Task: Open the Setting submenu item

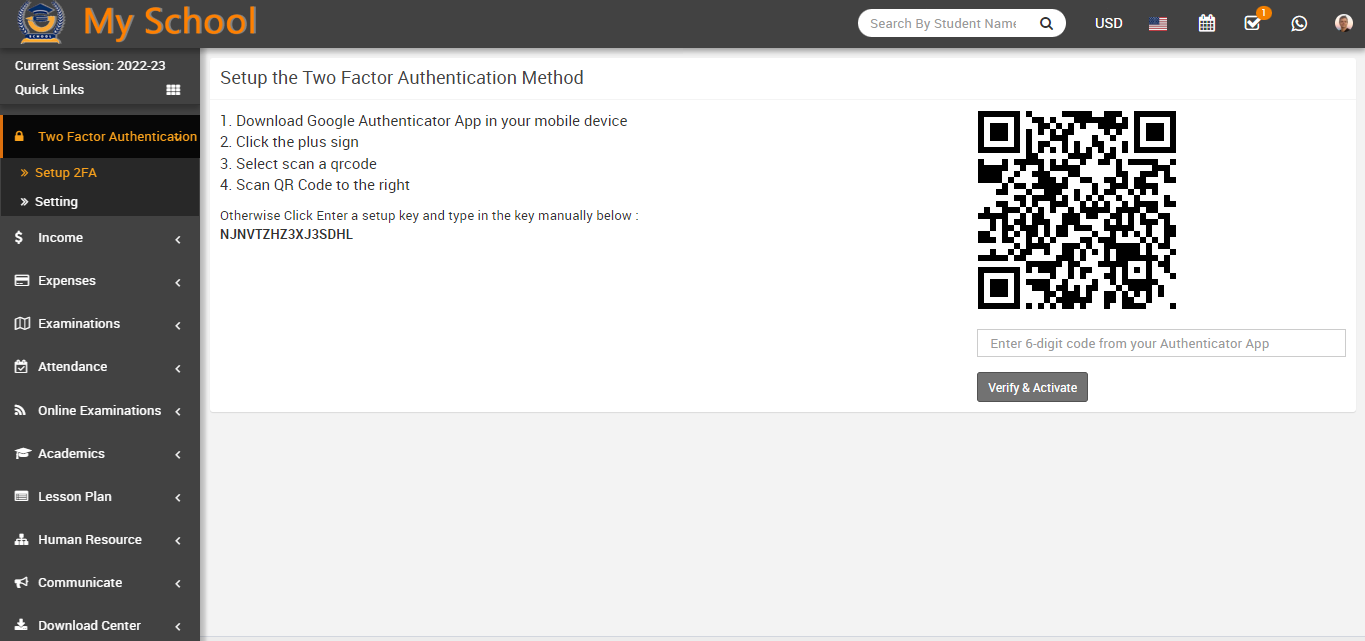Action: 57,202
